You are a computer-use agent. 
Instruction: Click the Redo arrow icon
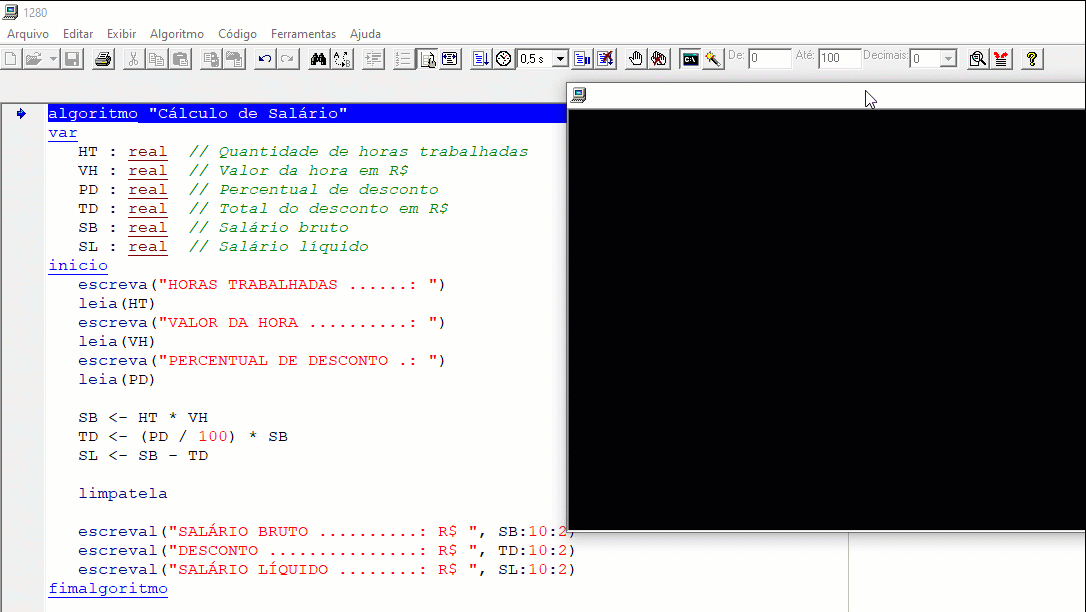287,59
